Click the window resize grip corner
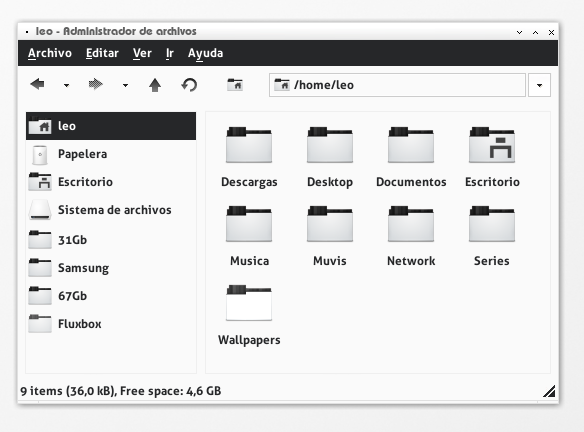This screenshot has height=432, width=584. pos(549,391)
